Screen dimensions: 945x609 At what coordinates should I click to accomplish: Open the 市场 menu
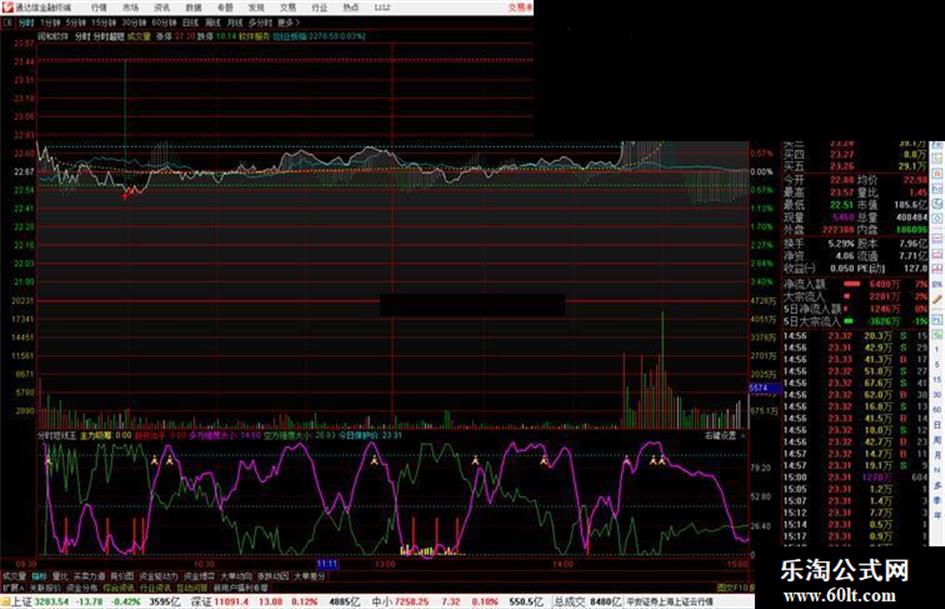click(x=130, y=8)
